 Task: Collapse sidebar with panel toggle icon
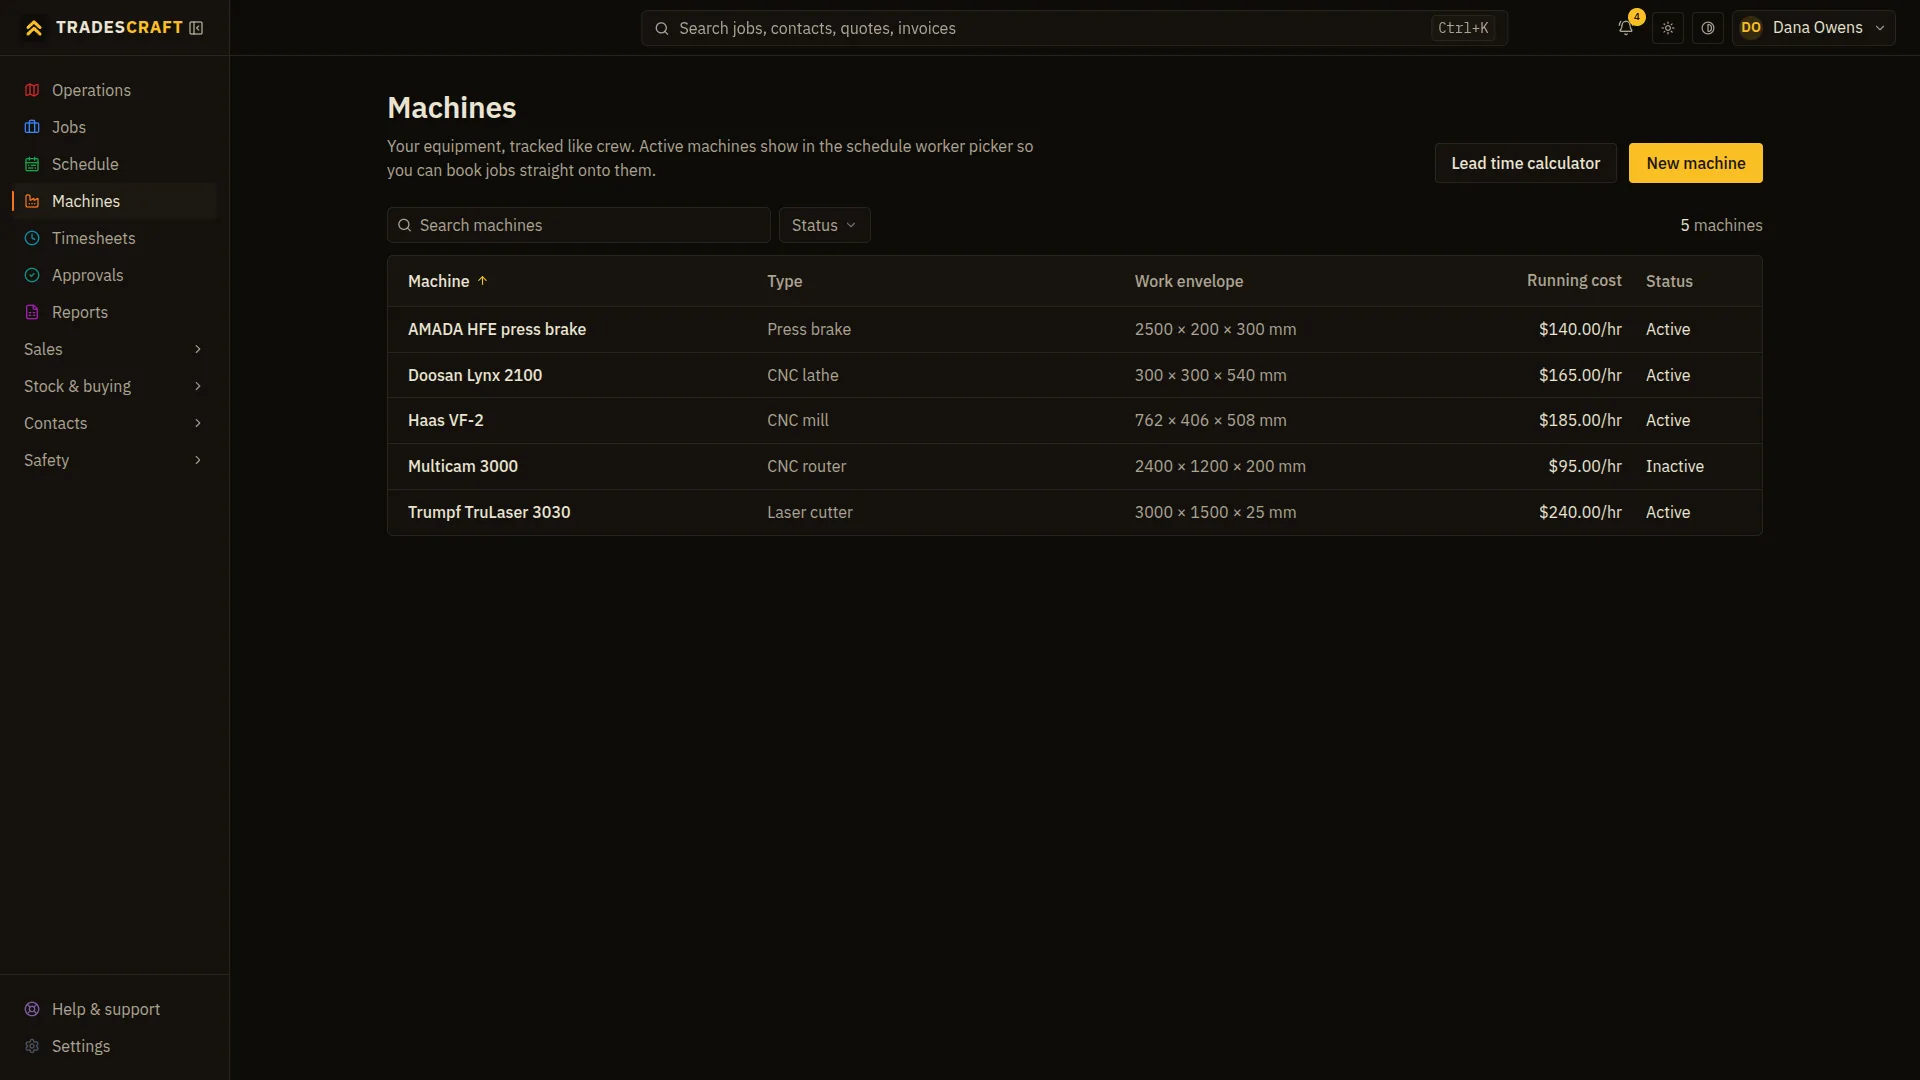point(196,28)
